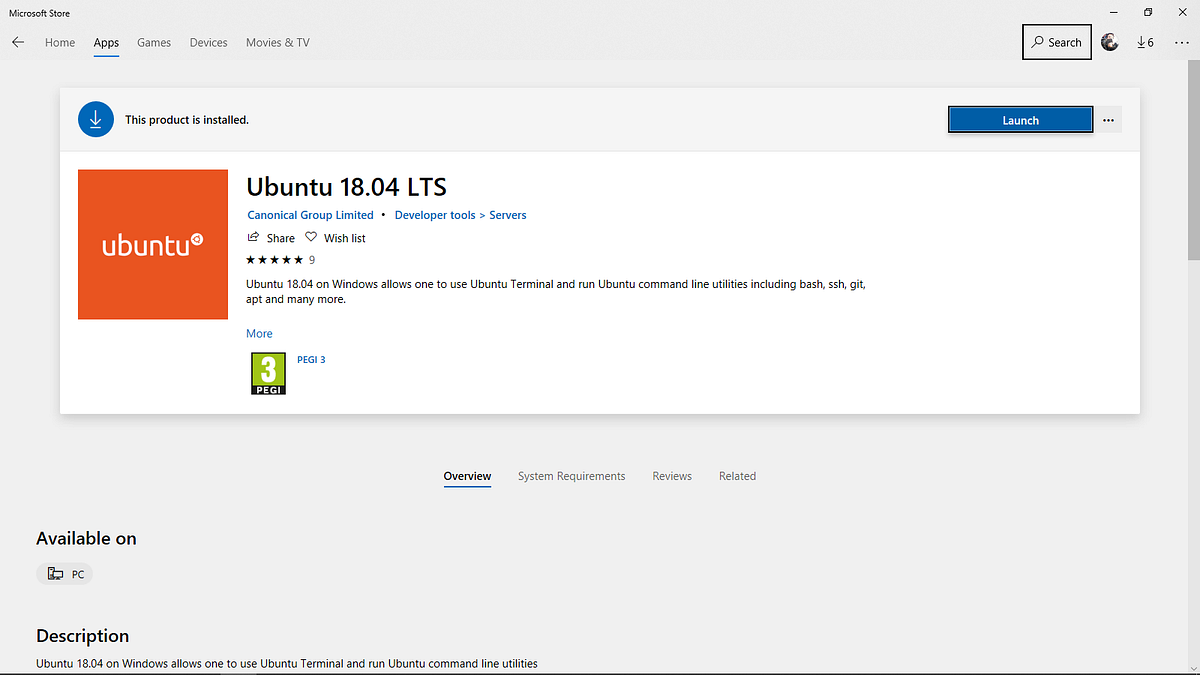Click the Ubuntu app thumbnail image
The height and width of the screenshot is (675, 1200).
tap(152, 244)
